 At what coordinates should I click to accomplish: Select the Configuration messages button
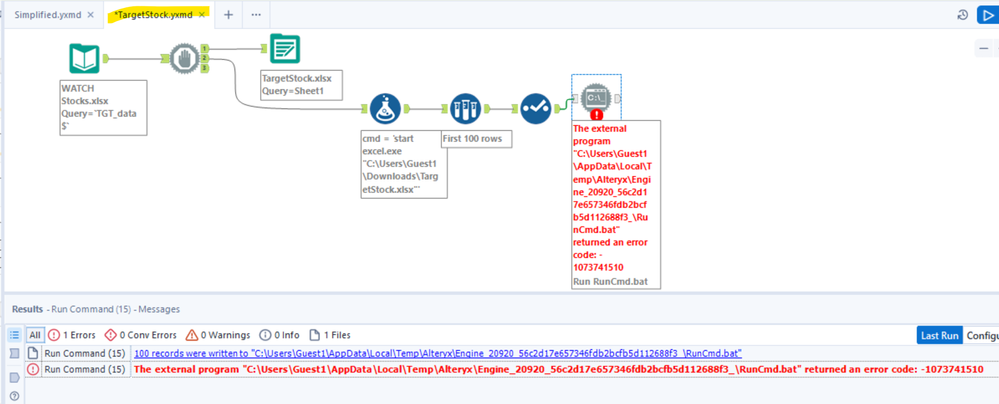(x=981, y=335)
